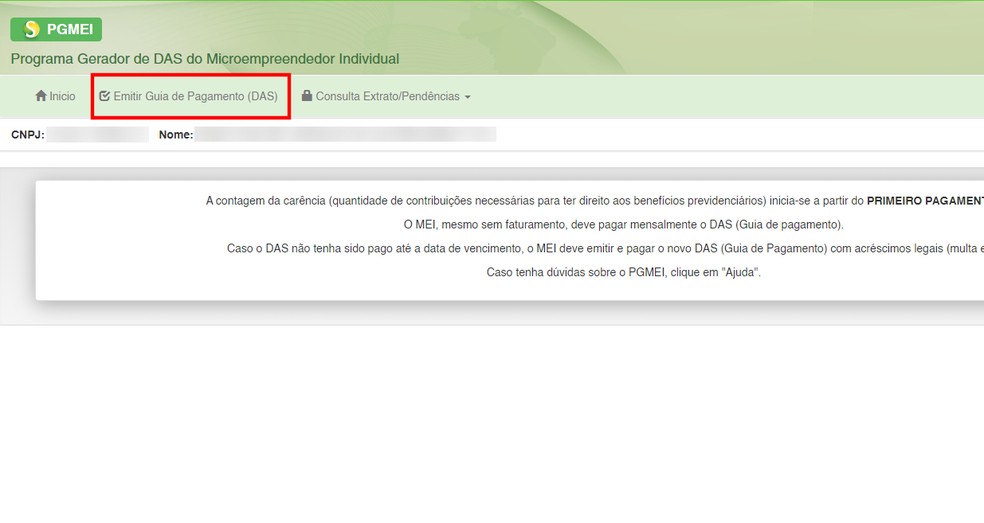Select the blurred Nome value field
This screenshot has height=523, width=984.
pyautogui.click(x=345, y=134)
